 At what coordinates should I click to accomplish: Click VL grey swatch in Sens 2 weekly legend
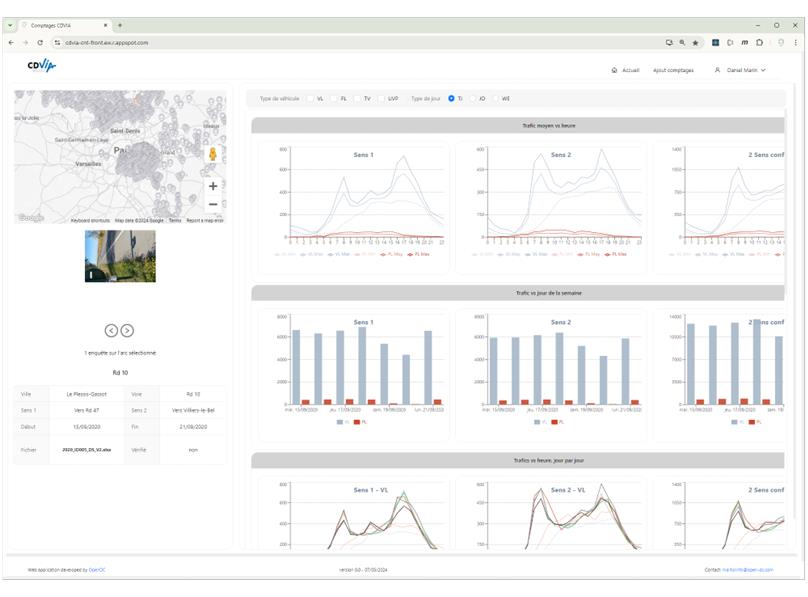[537, 422]
